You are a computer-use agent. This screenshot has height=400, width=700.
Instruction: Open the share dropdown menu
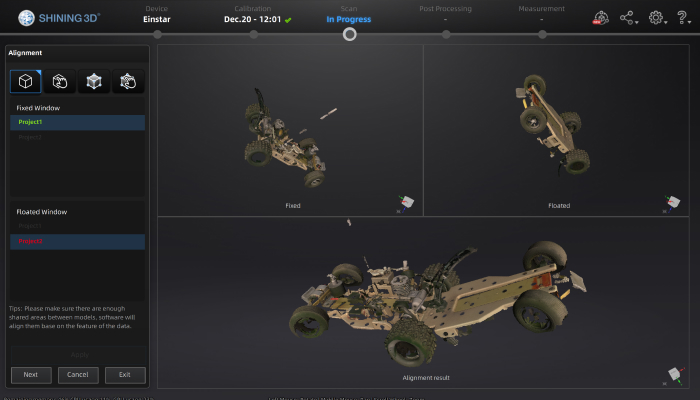coord(629,18)
